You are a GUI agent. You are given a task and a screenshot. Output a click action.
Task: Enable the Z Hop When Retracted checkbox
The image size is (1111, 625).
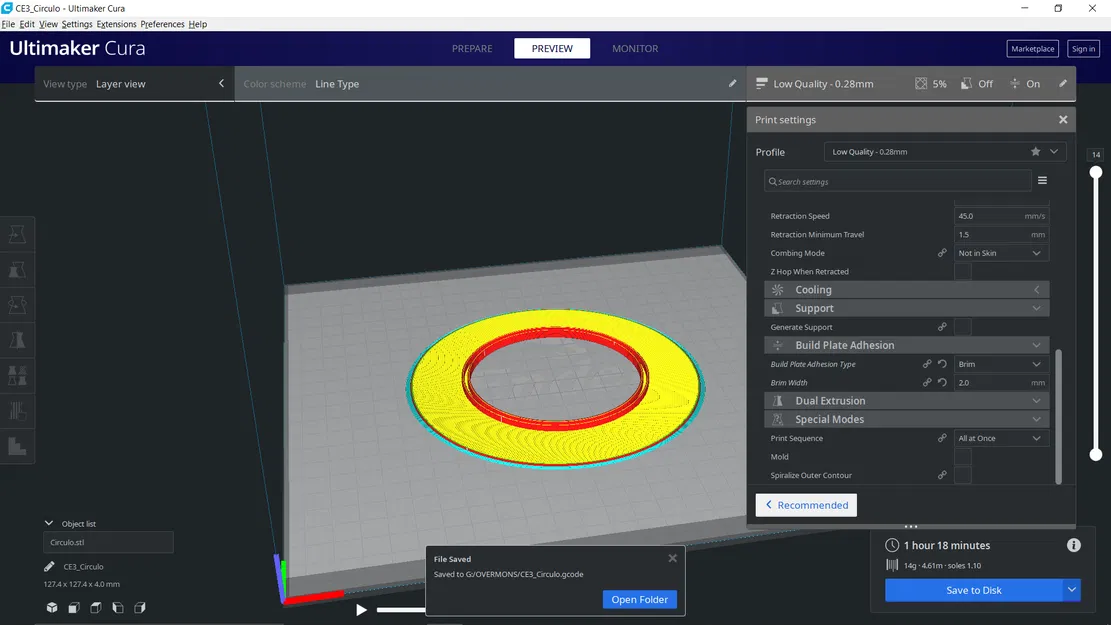963,271
